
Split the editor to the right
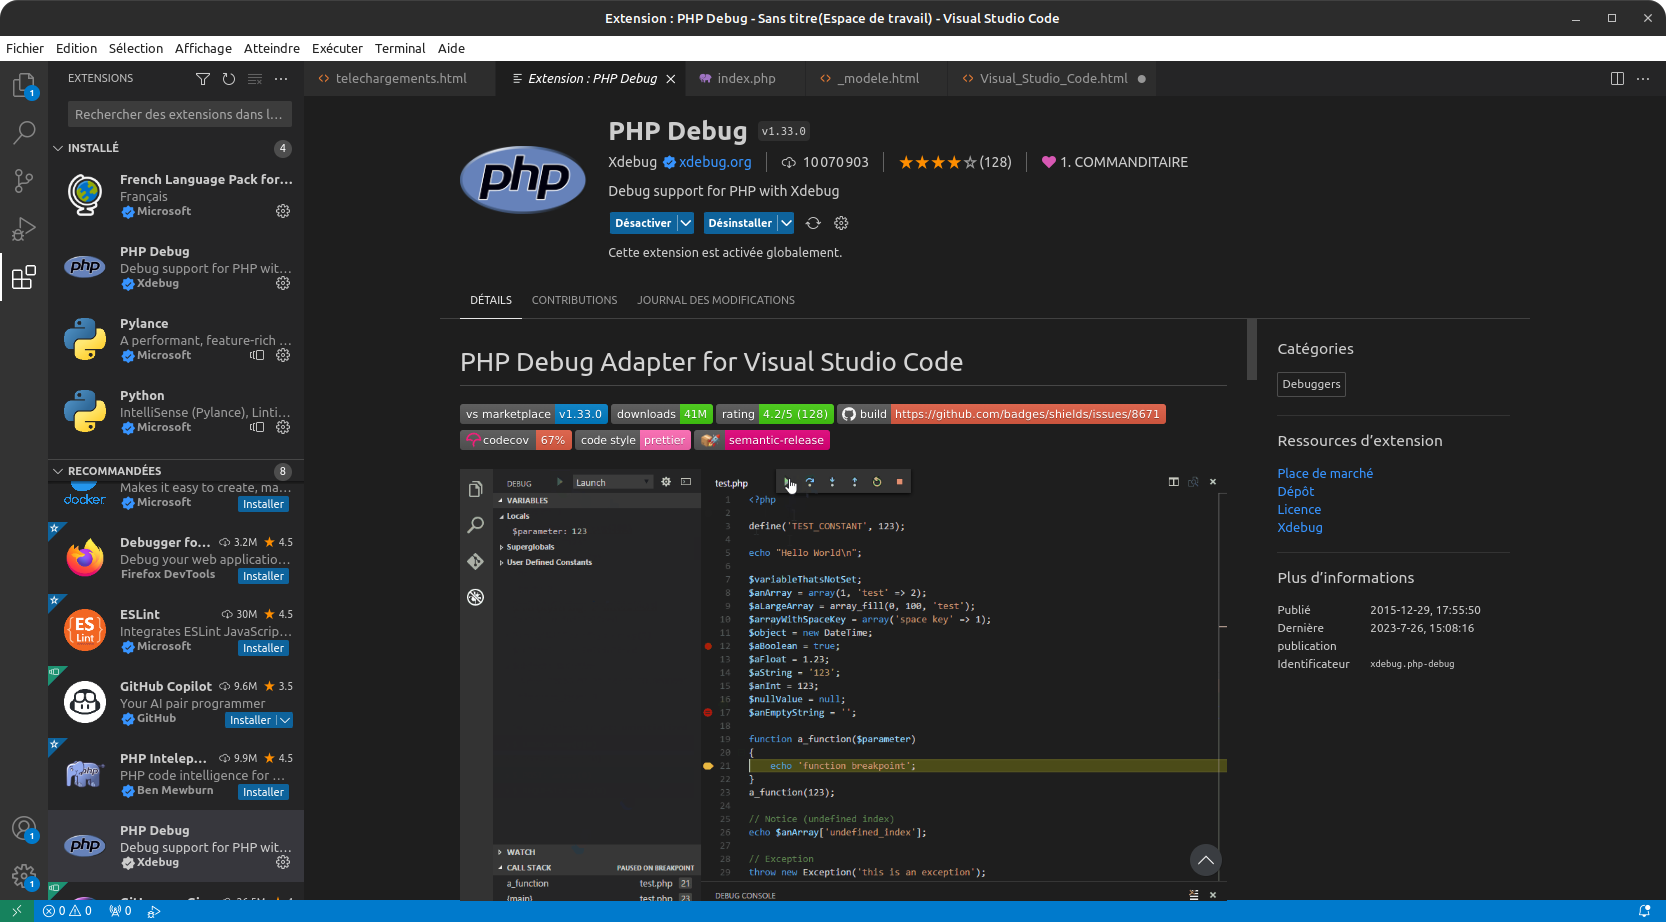point(1617,79)
